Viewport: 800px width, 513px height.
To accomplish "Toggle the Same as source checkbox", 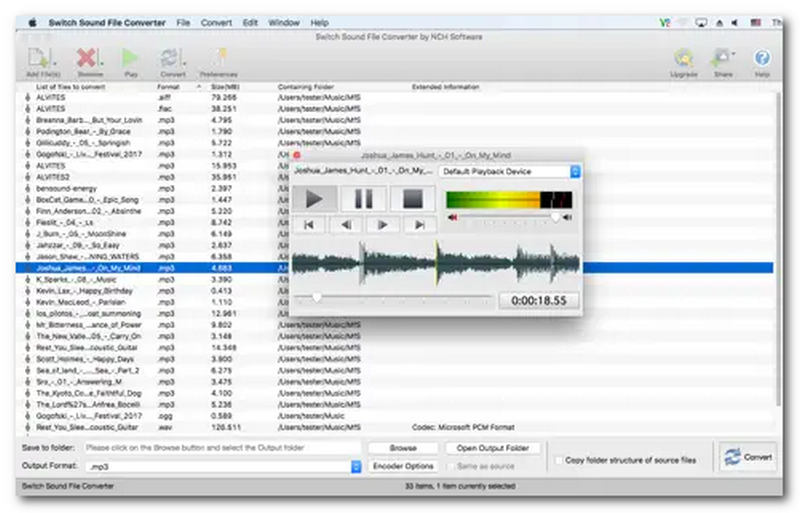I will 451,466.
